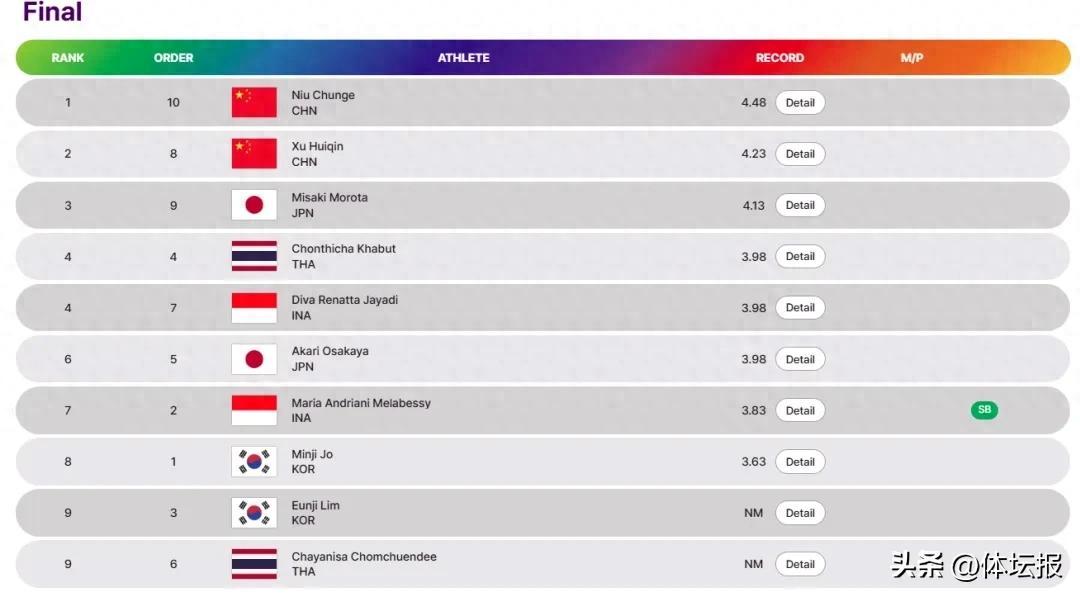Click Japan flag beside Akari Osakaya
The width and height of the screenshot is (1080, 597).
click(x=254, y=359)
